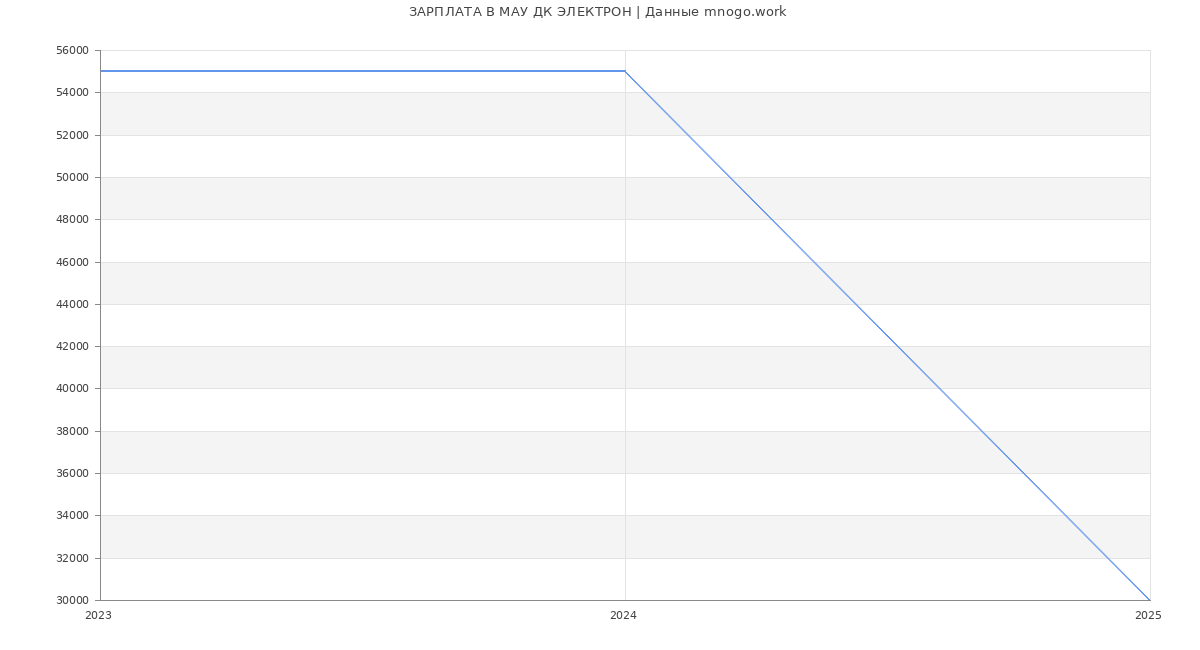The width and height of the screenshot is (1200, 650).
Task: Click the 42000 y-axis label
Action: click(72, 347)
